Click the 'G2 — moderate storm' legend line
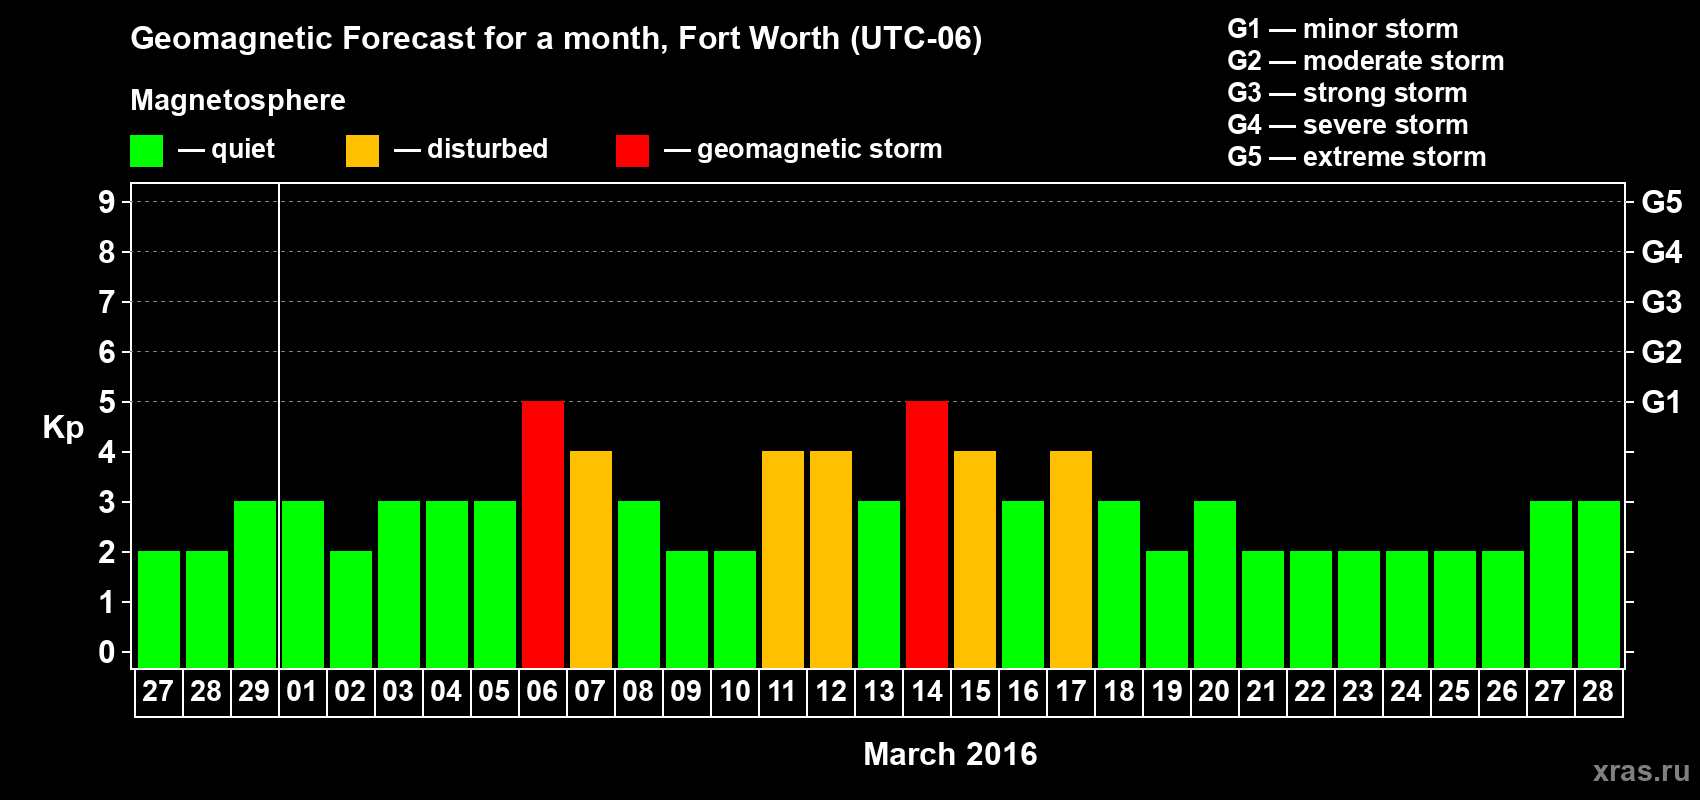Screen dimensions: 1700x800 pyautogui.click(x=1366, y=61)
